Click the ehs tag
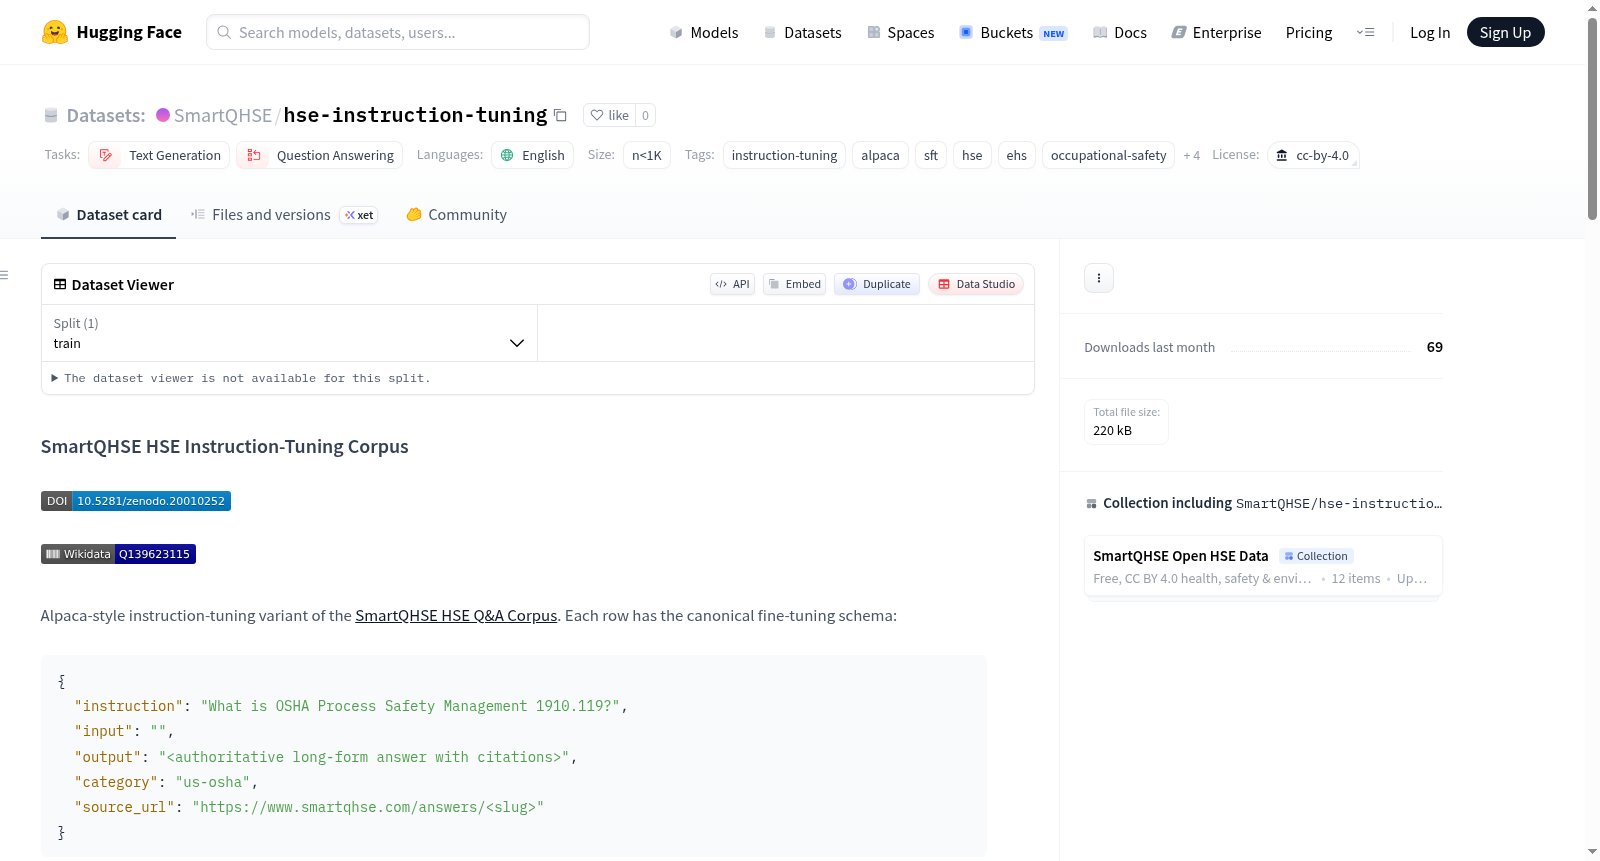 (1017, 155)
